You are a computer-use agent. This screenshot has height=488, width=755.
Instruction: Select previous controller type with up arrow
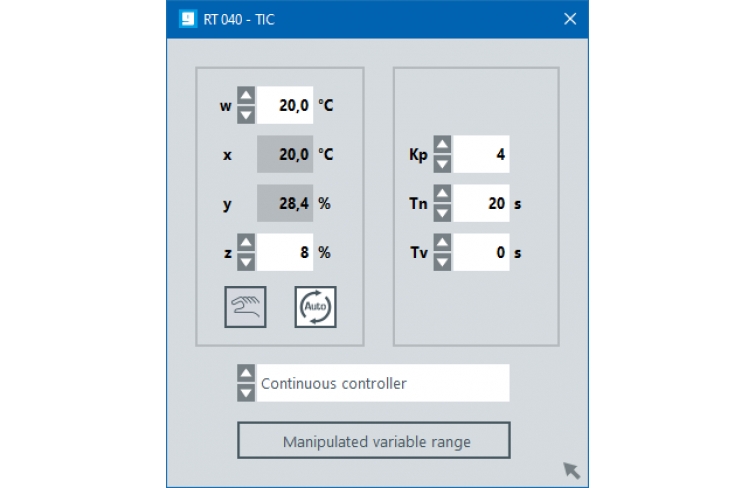click(x=246, y=373)
